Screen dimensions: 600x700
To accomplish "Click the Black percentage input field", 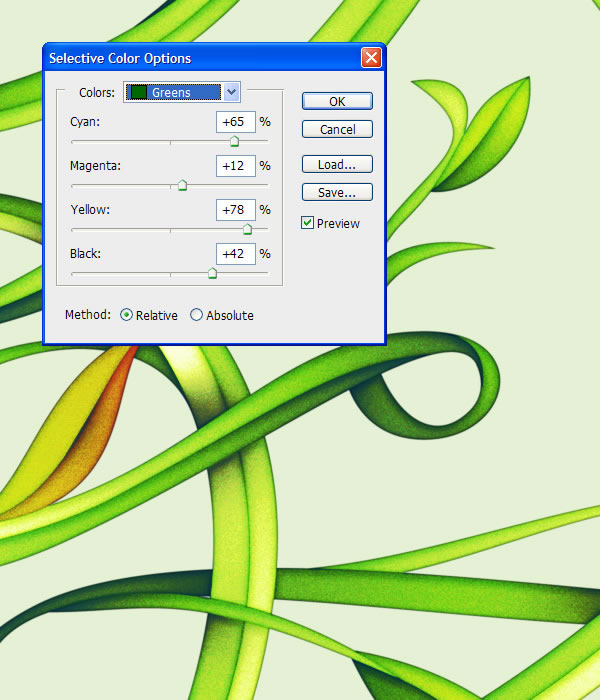I will pyautogui.click(x=236, y=254).
